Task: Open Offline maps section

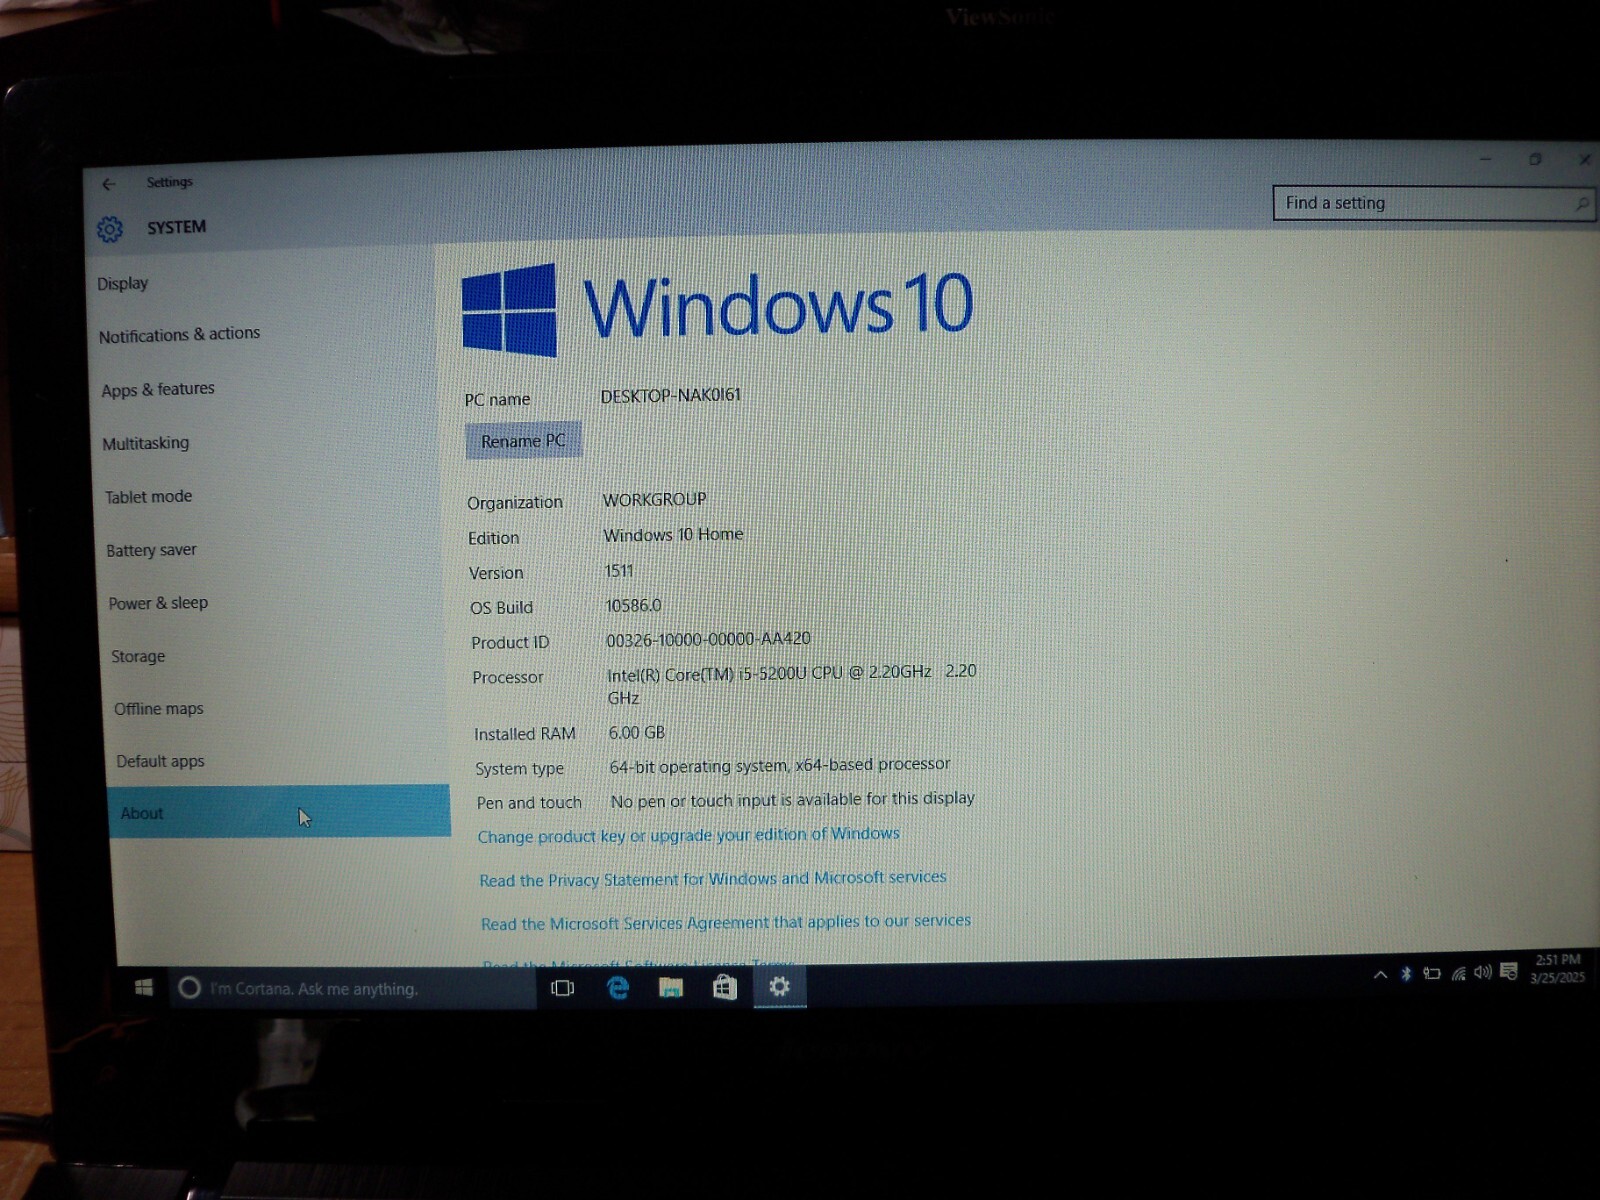Action: tap(158, 709)
